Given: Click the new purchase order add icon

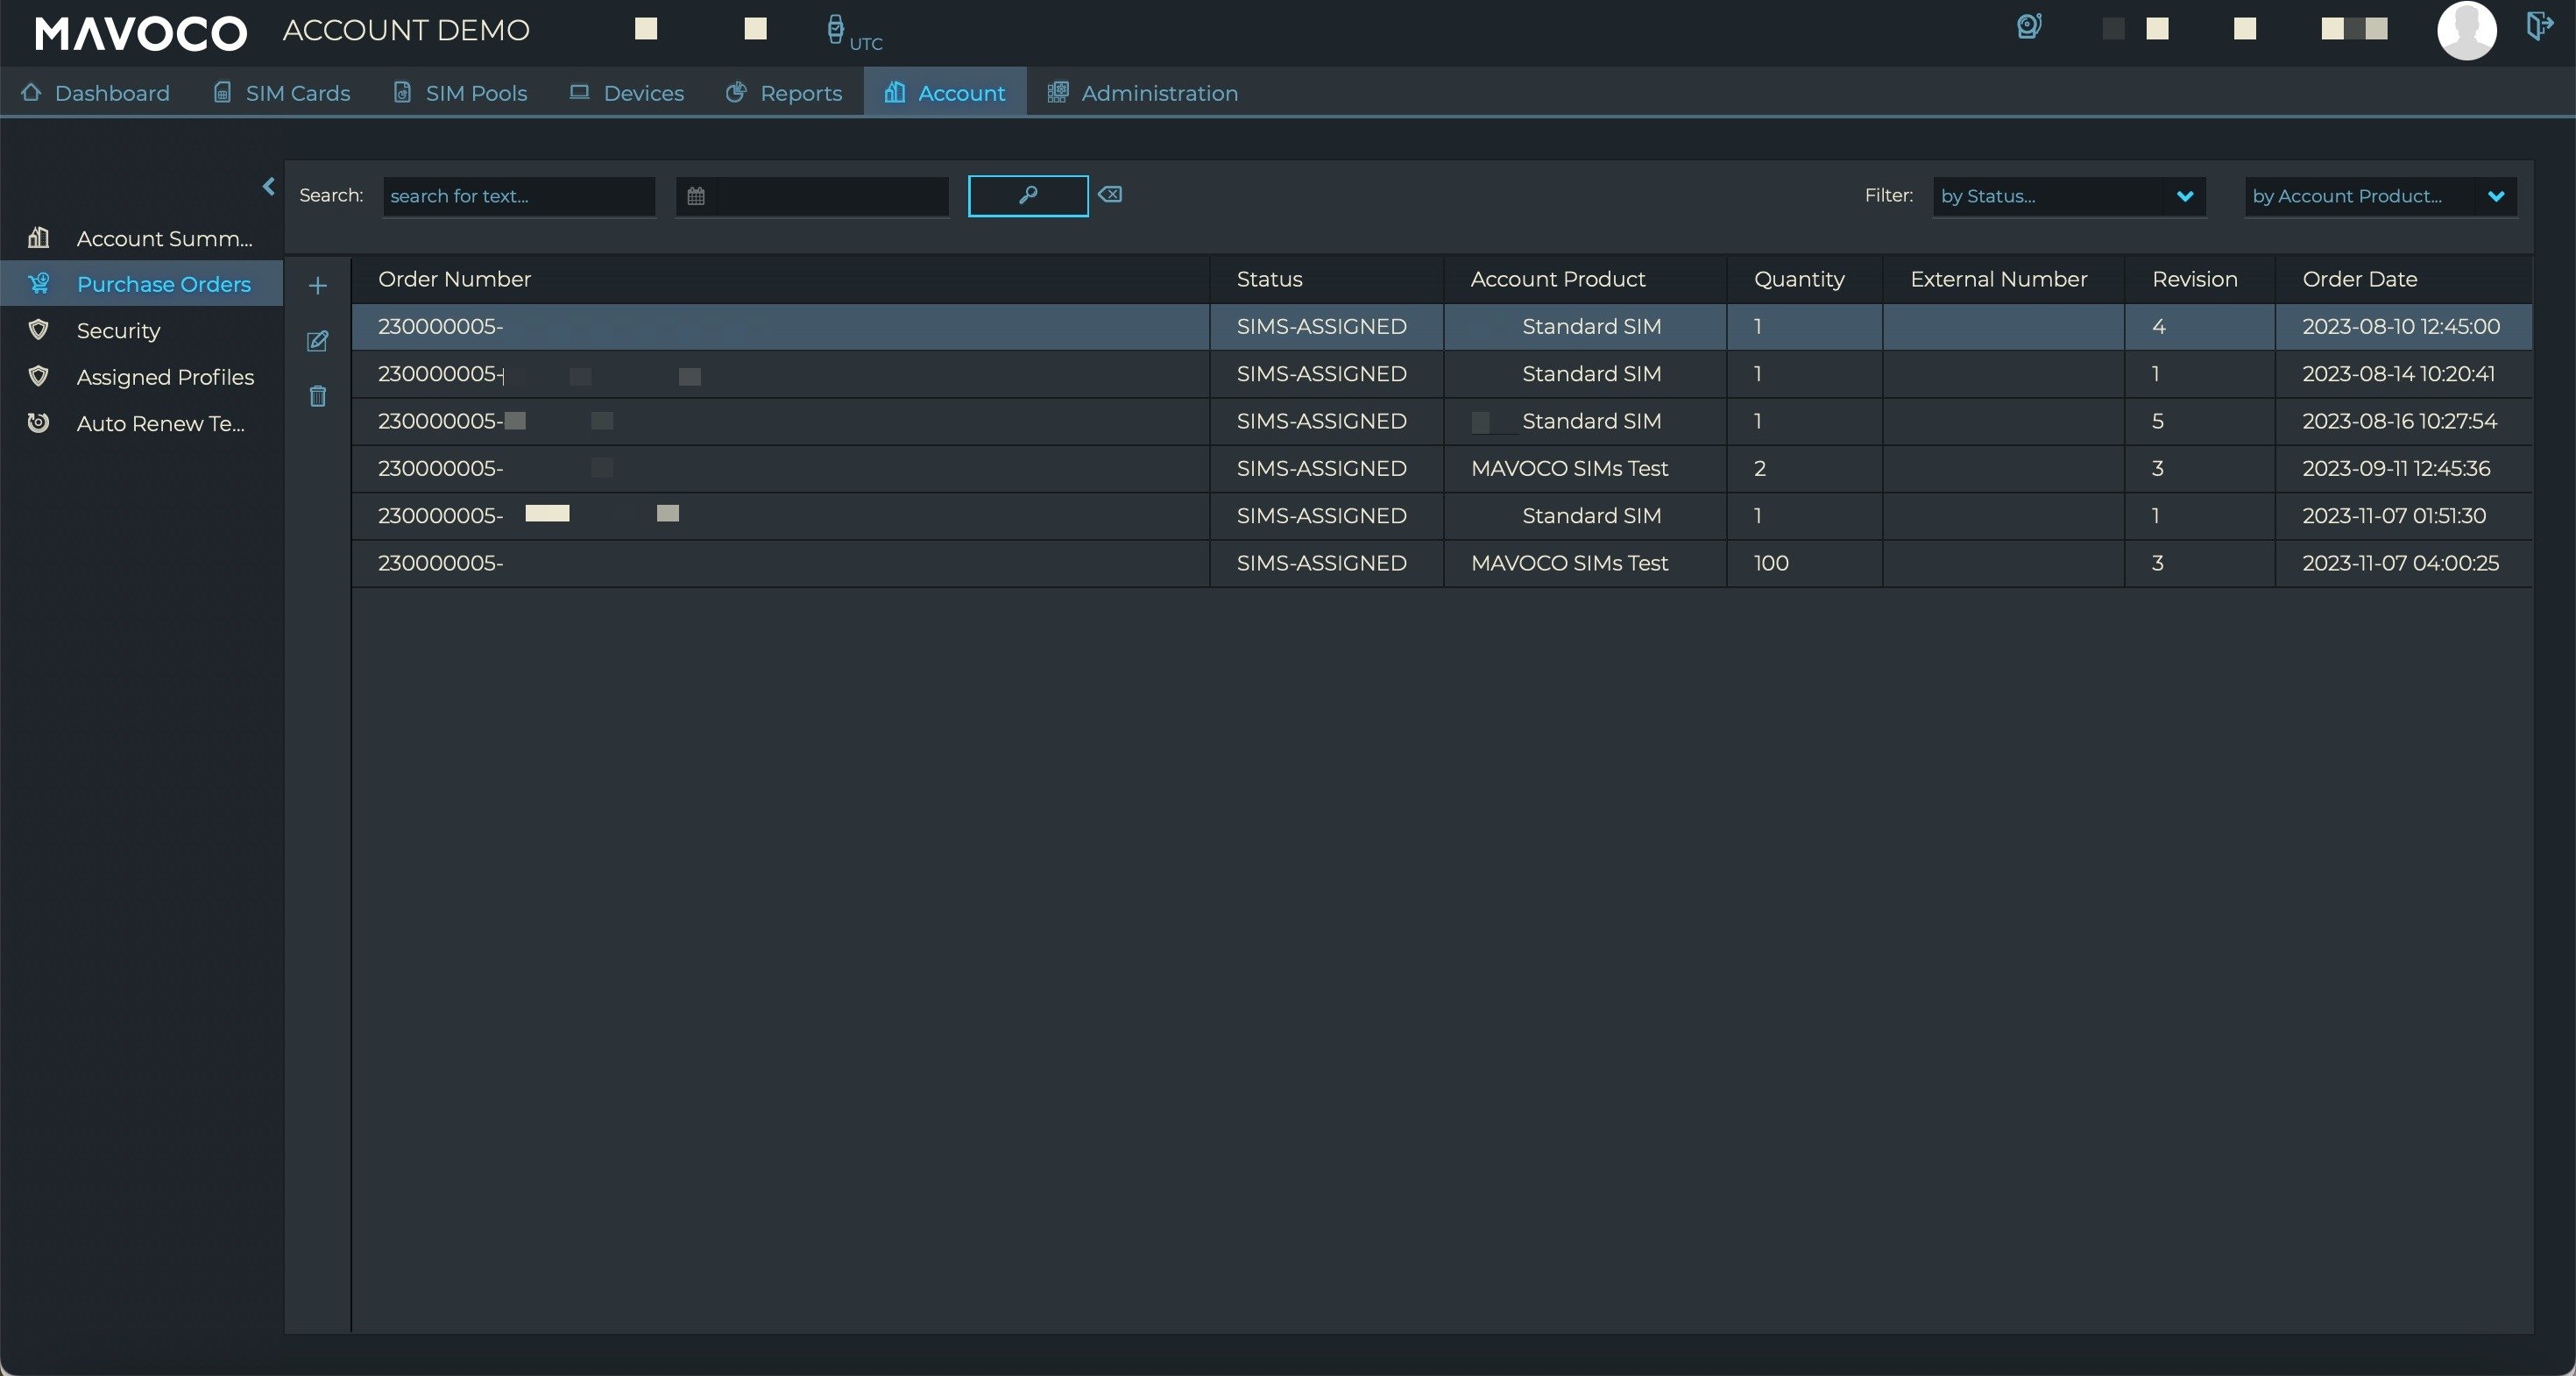Looking at the screenshot, I should [317, 287].
